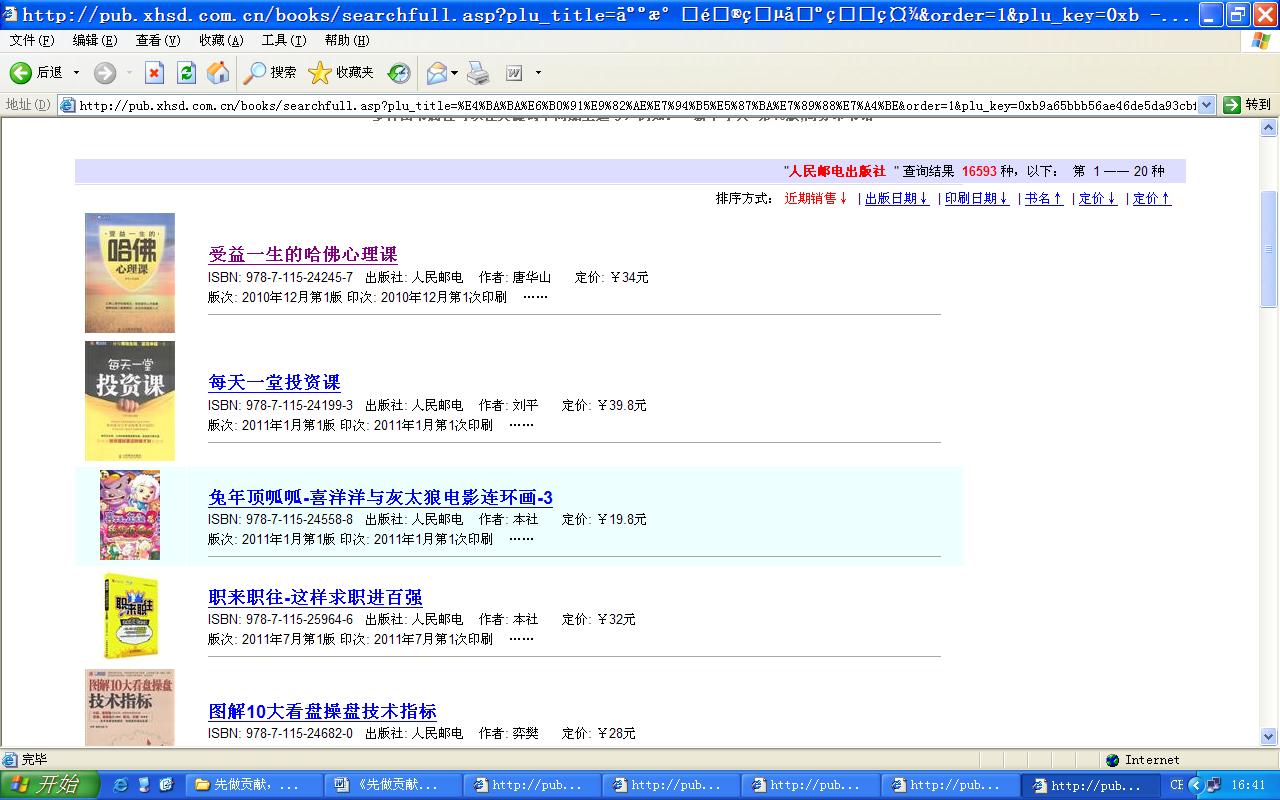Sort by 定价↓ descending
This screenshot has height=800, width=1280.
(x=1098, y=199)
